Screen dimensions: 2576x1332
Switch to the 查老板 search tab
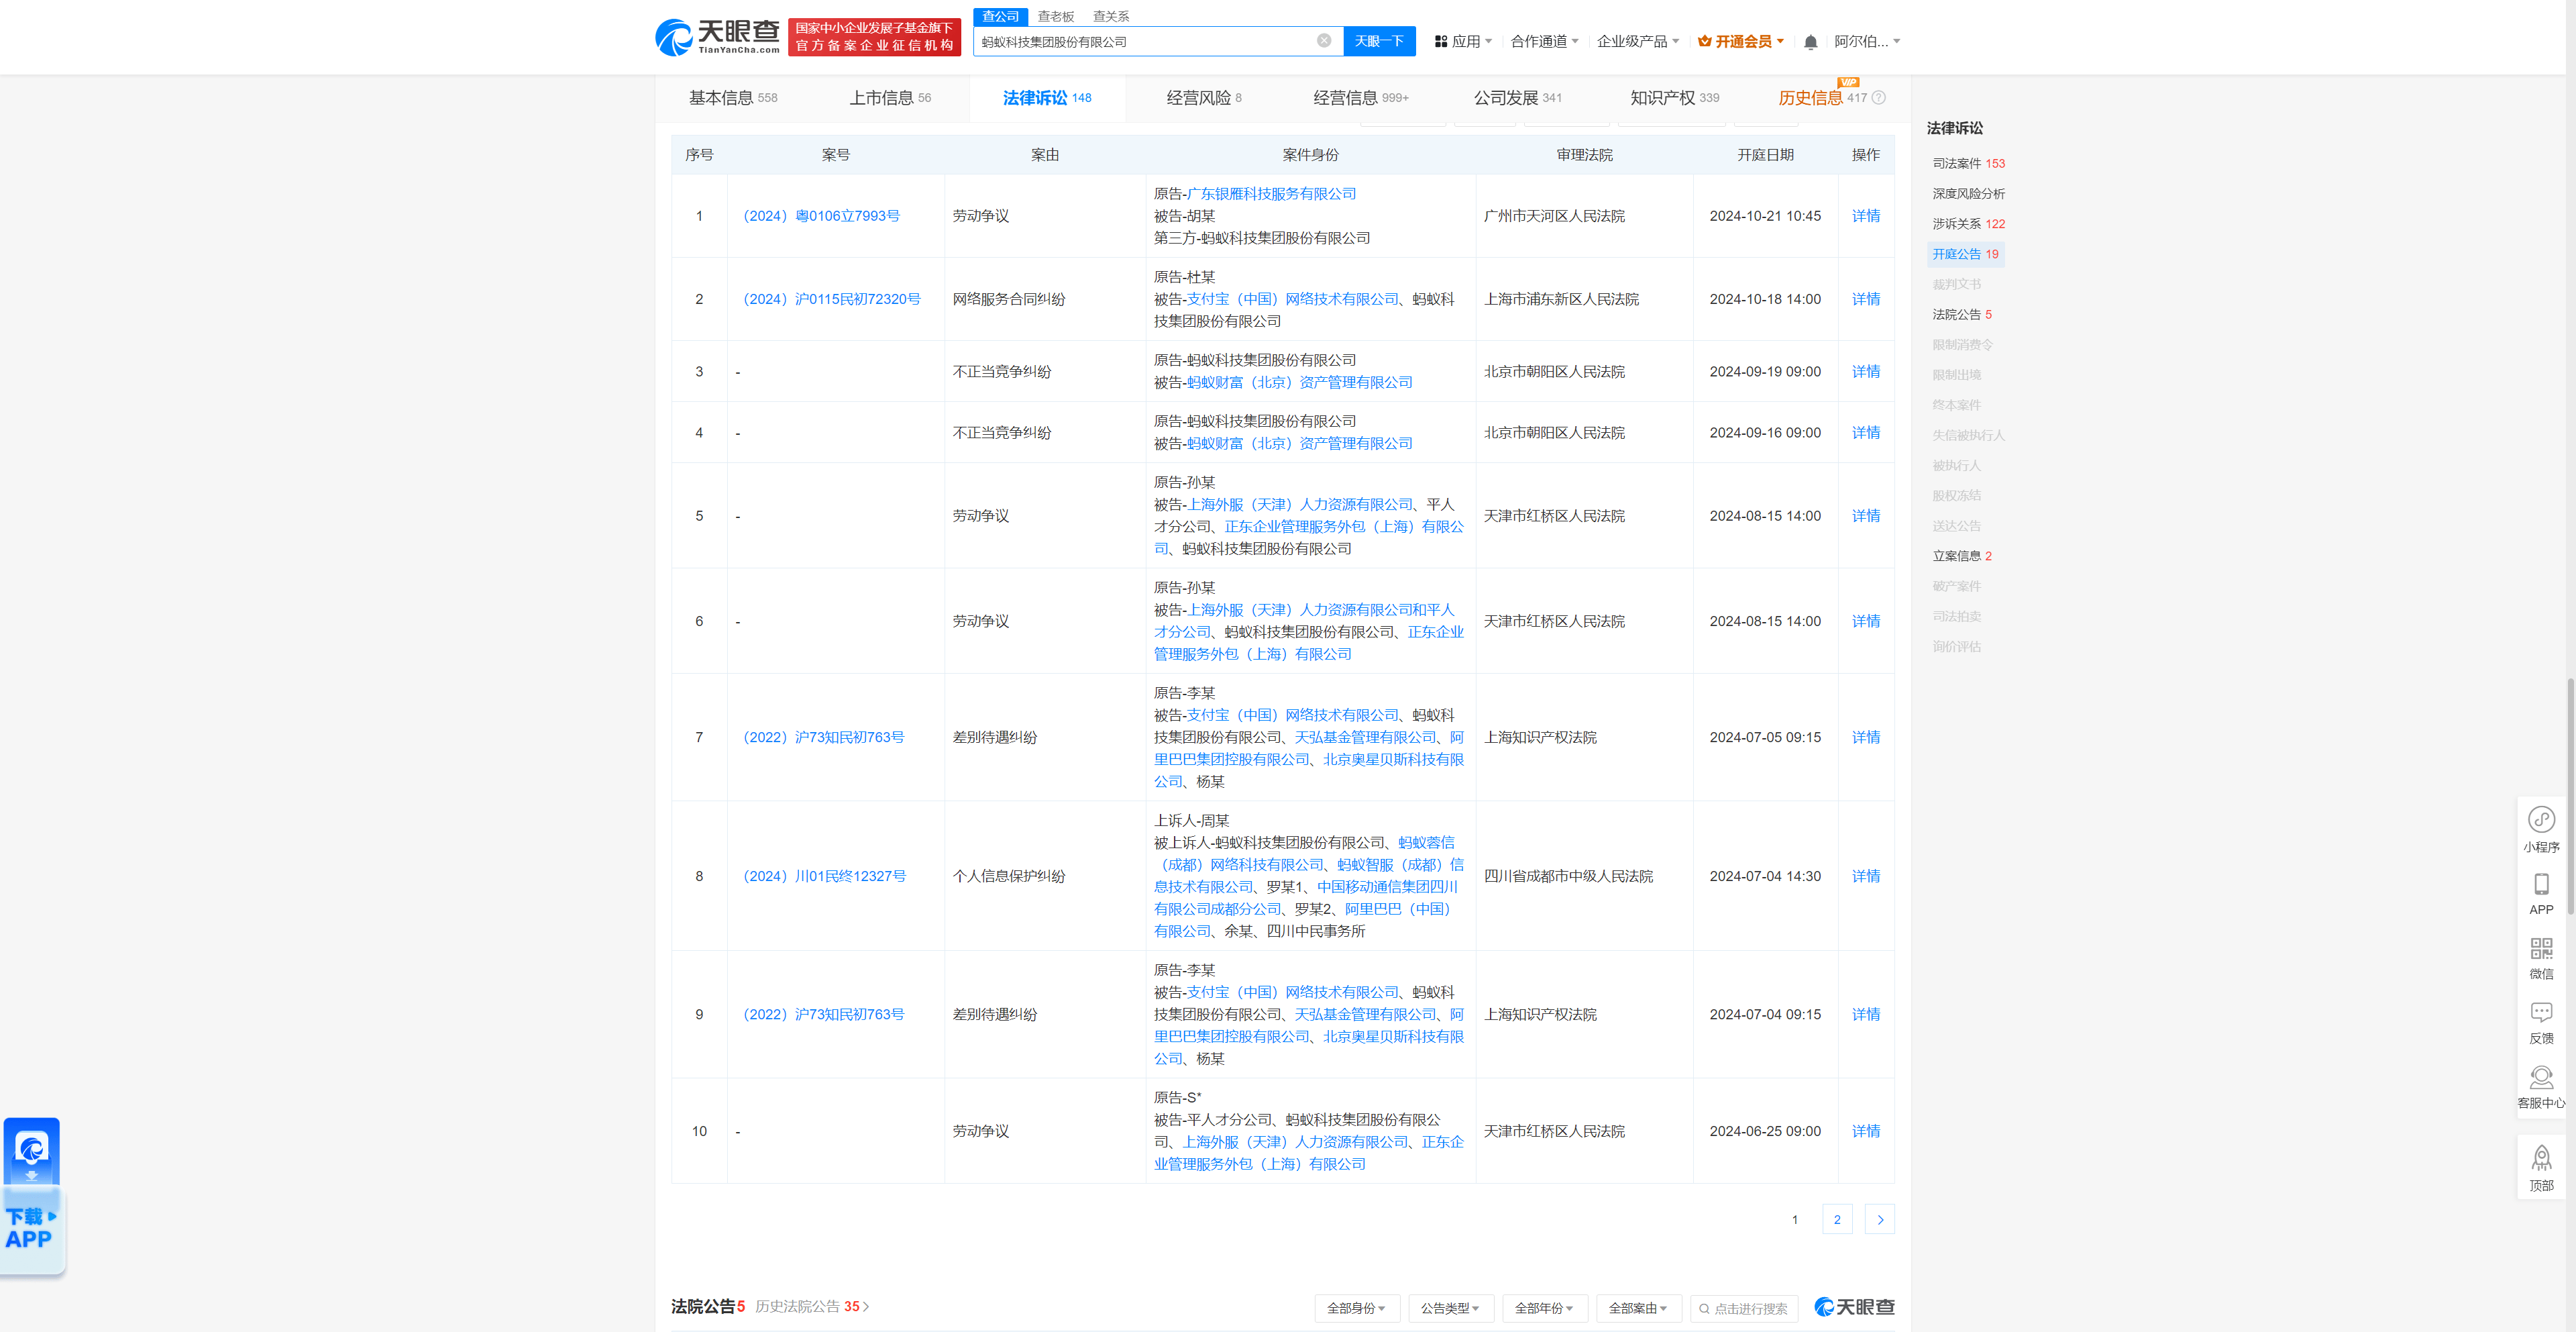(x=1055, y=16)
